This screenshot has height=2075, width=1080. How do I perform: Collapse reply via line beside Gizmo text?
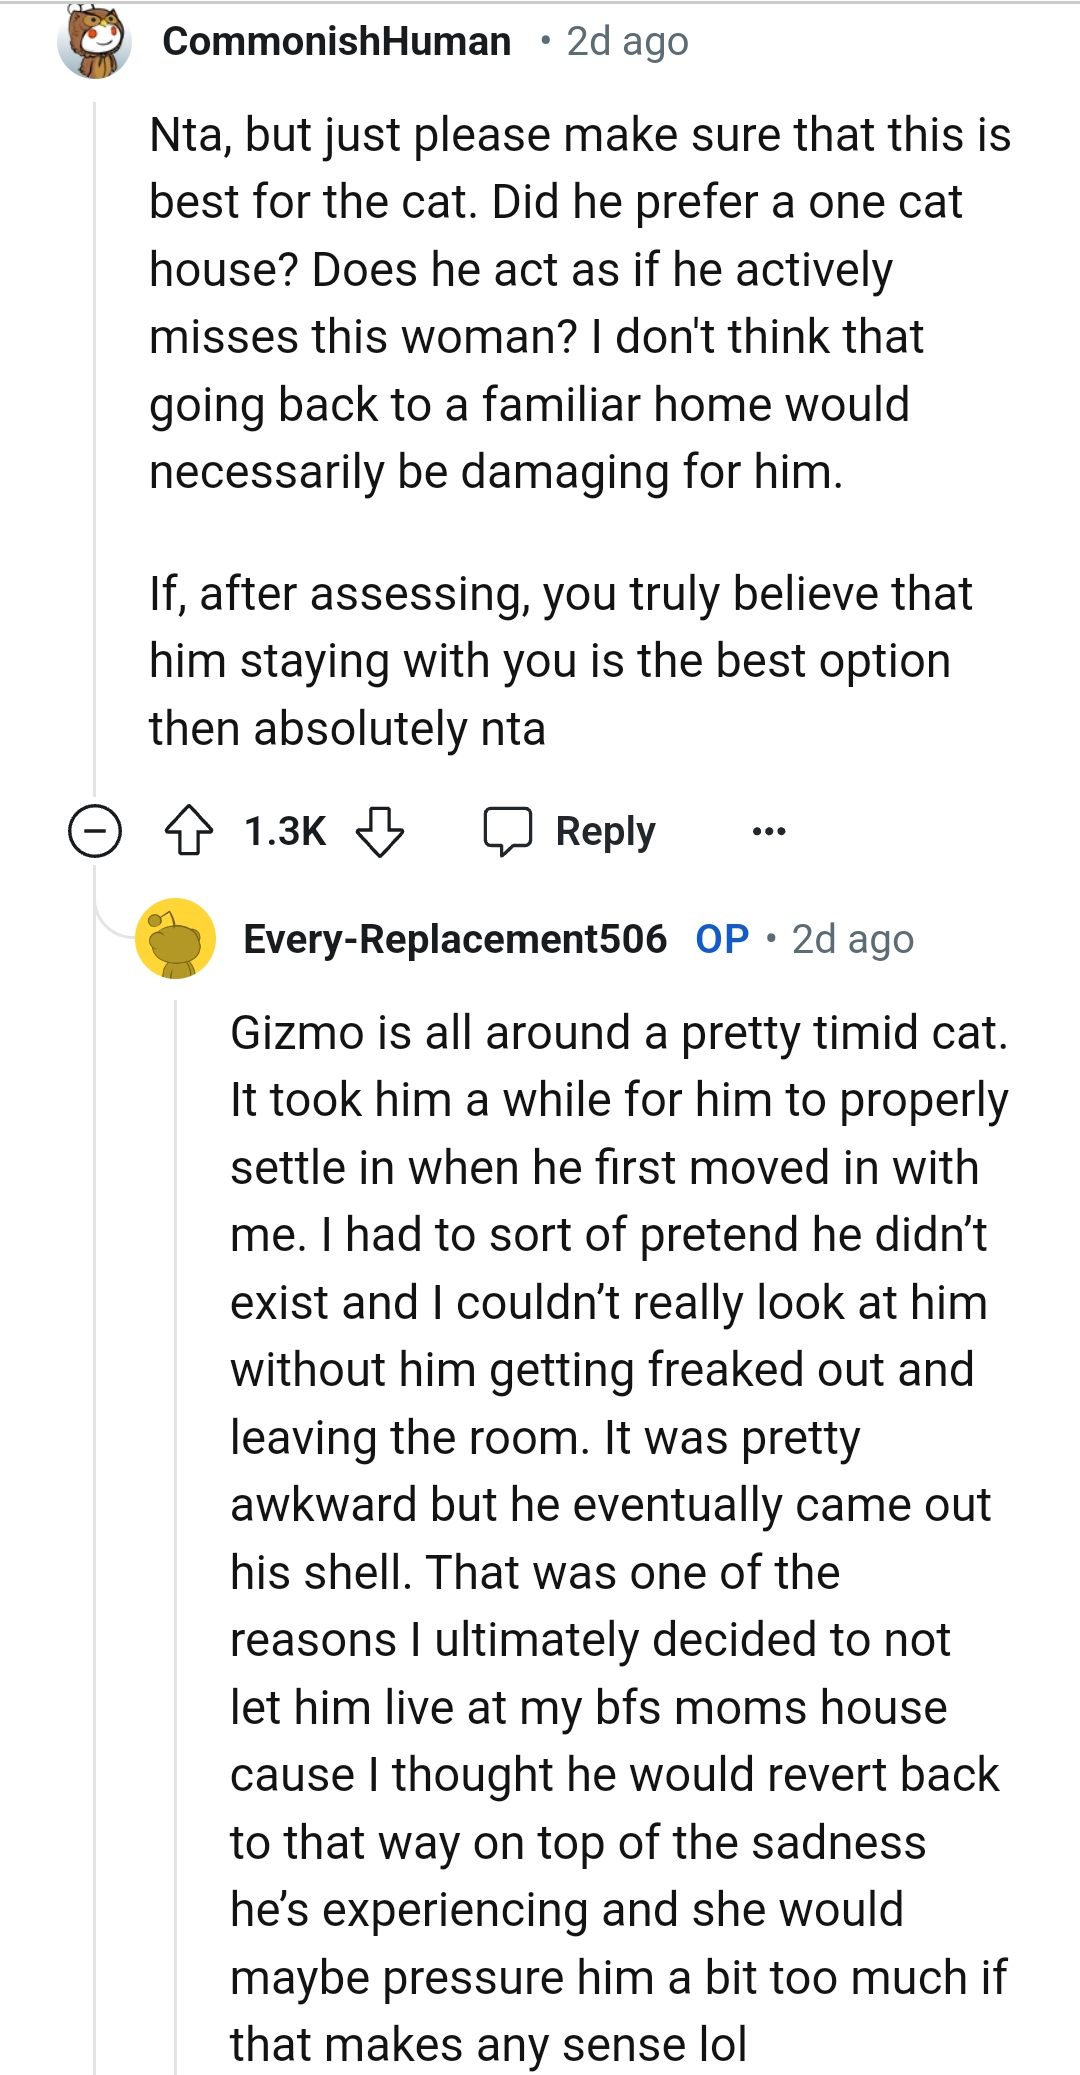click(176, 1500)
